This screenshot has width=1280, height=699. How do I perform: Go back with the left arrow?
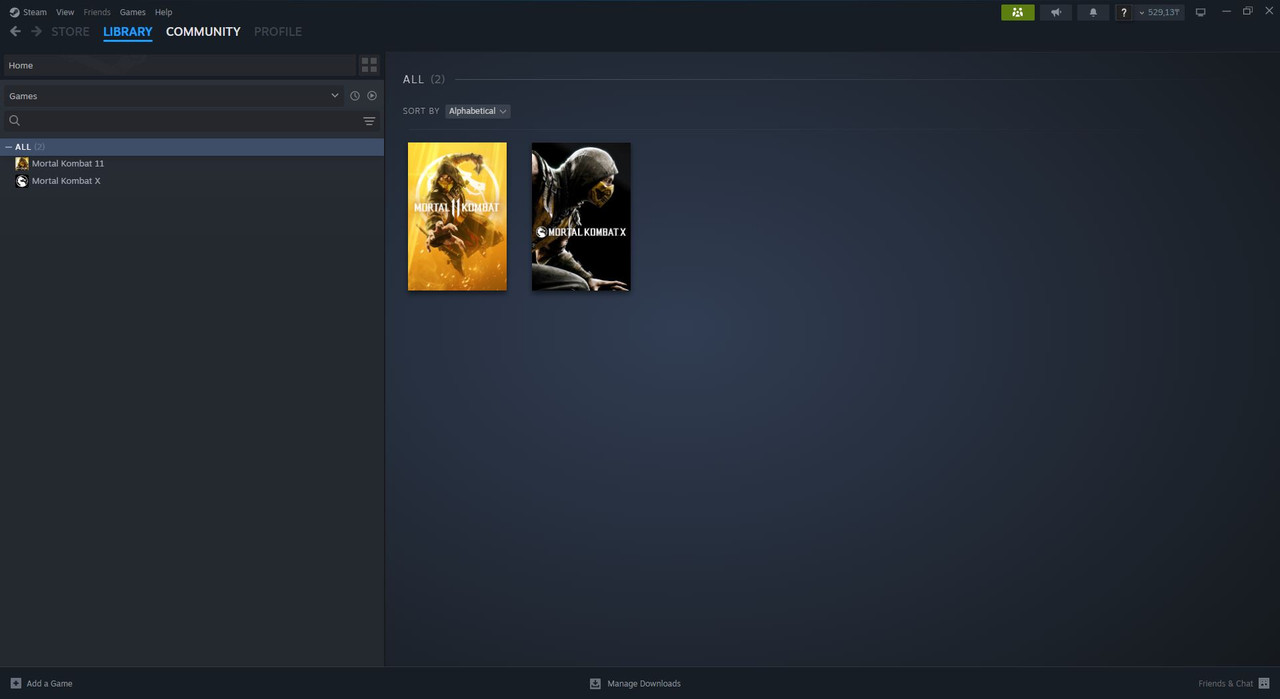15,32
